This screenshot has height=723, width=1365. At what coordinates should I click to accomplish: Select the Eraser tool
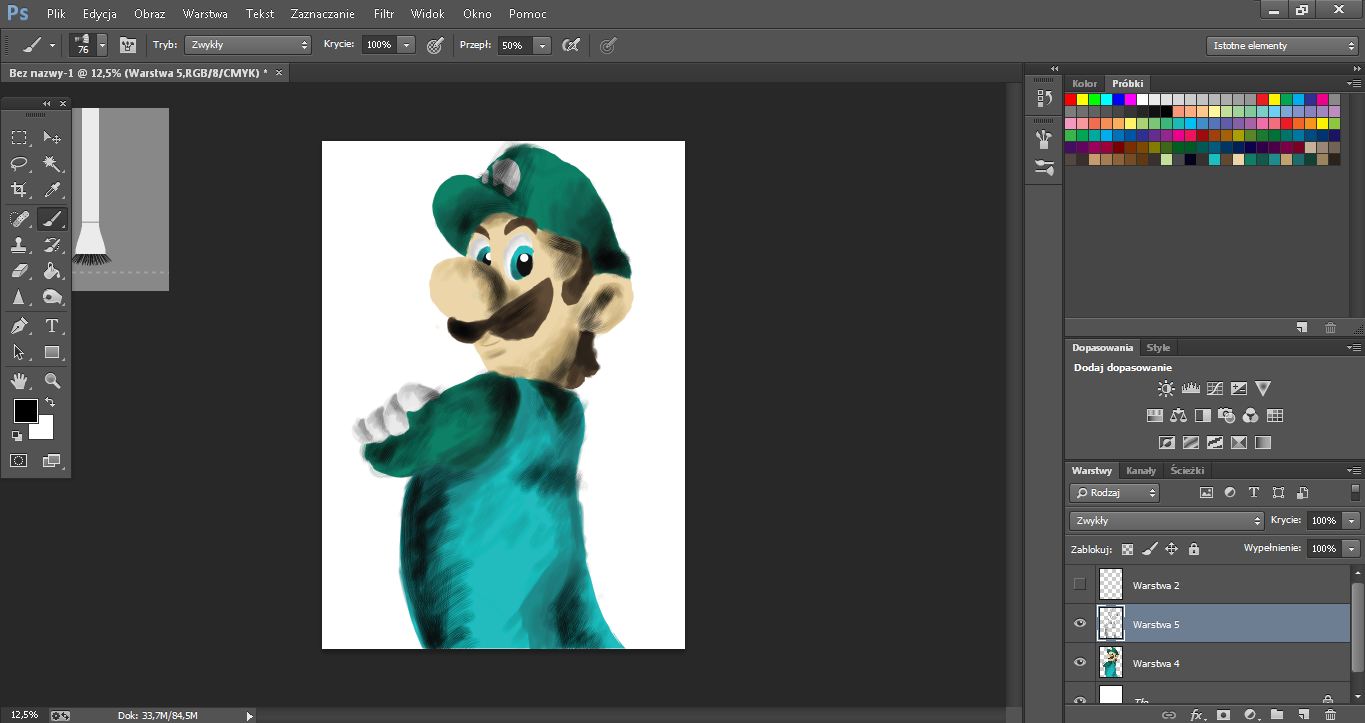tap(19, 271)
